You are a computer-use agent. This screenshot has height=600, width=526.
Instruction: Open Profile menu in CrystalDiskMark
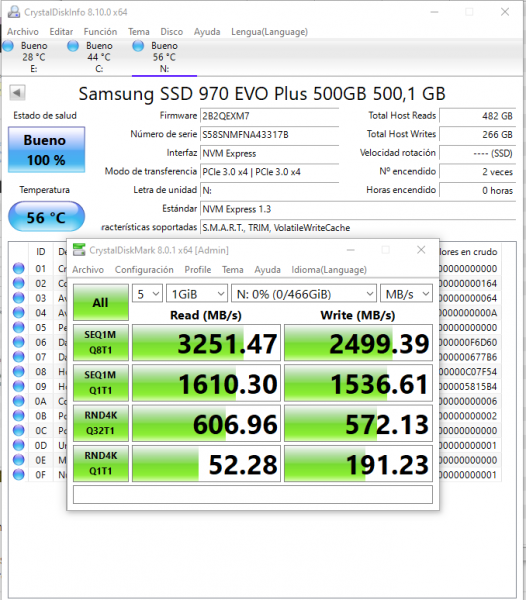pos(198,270)
